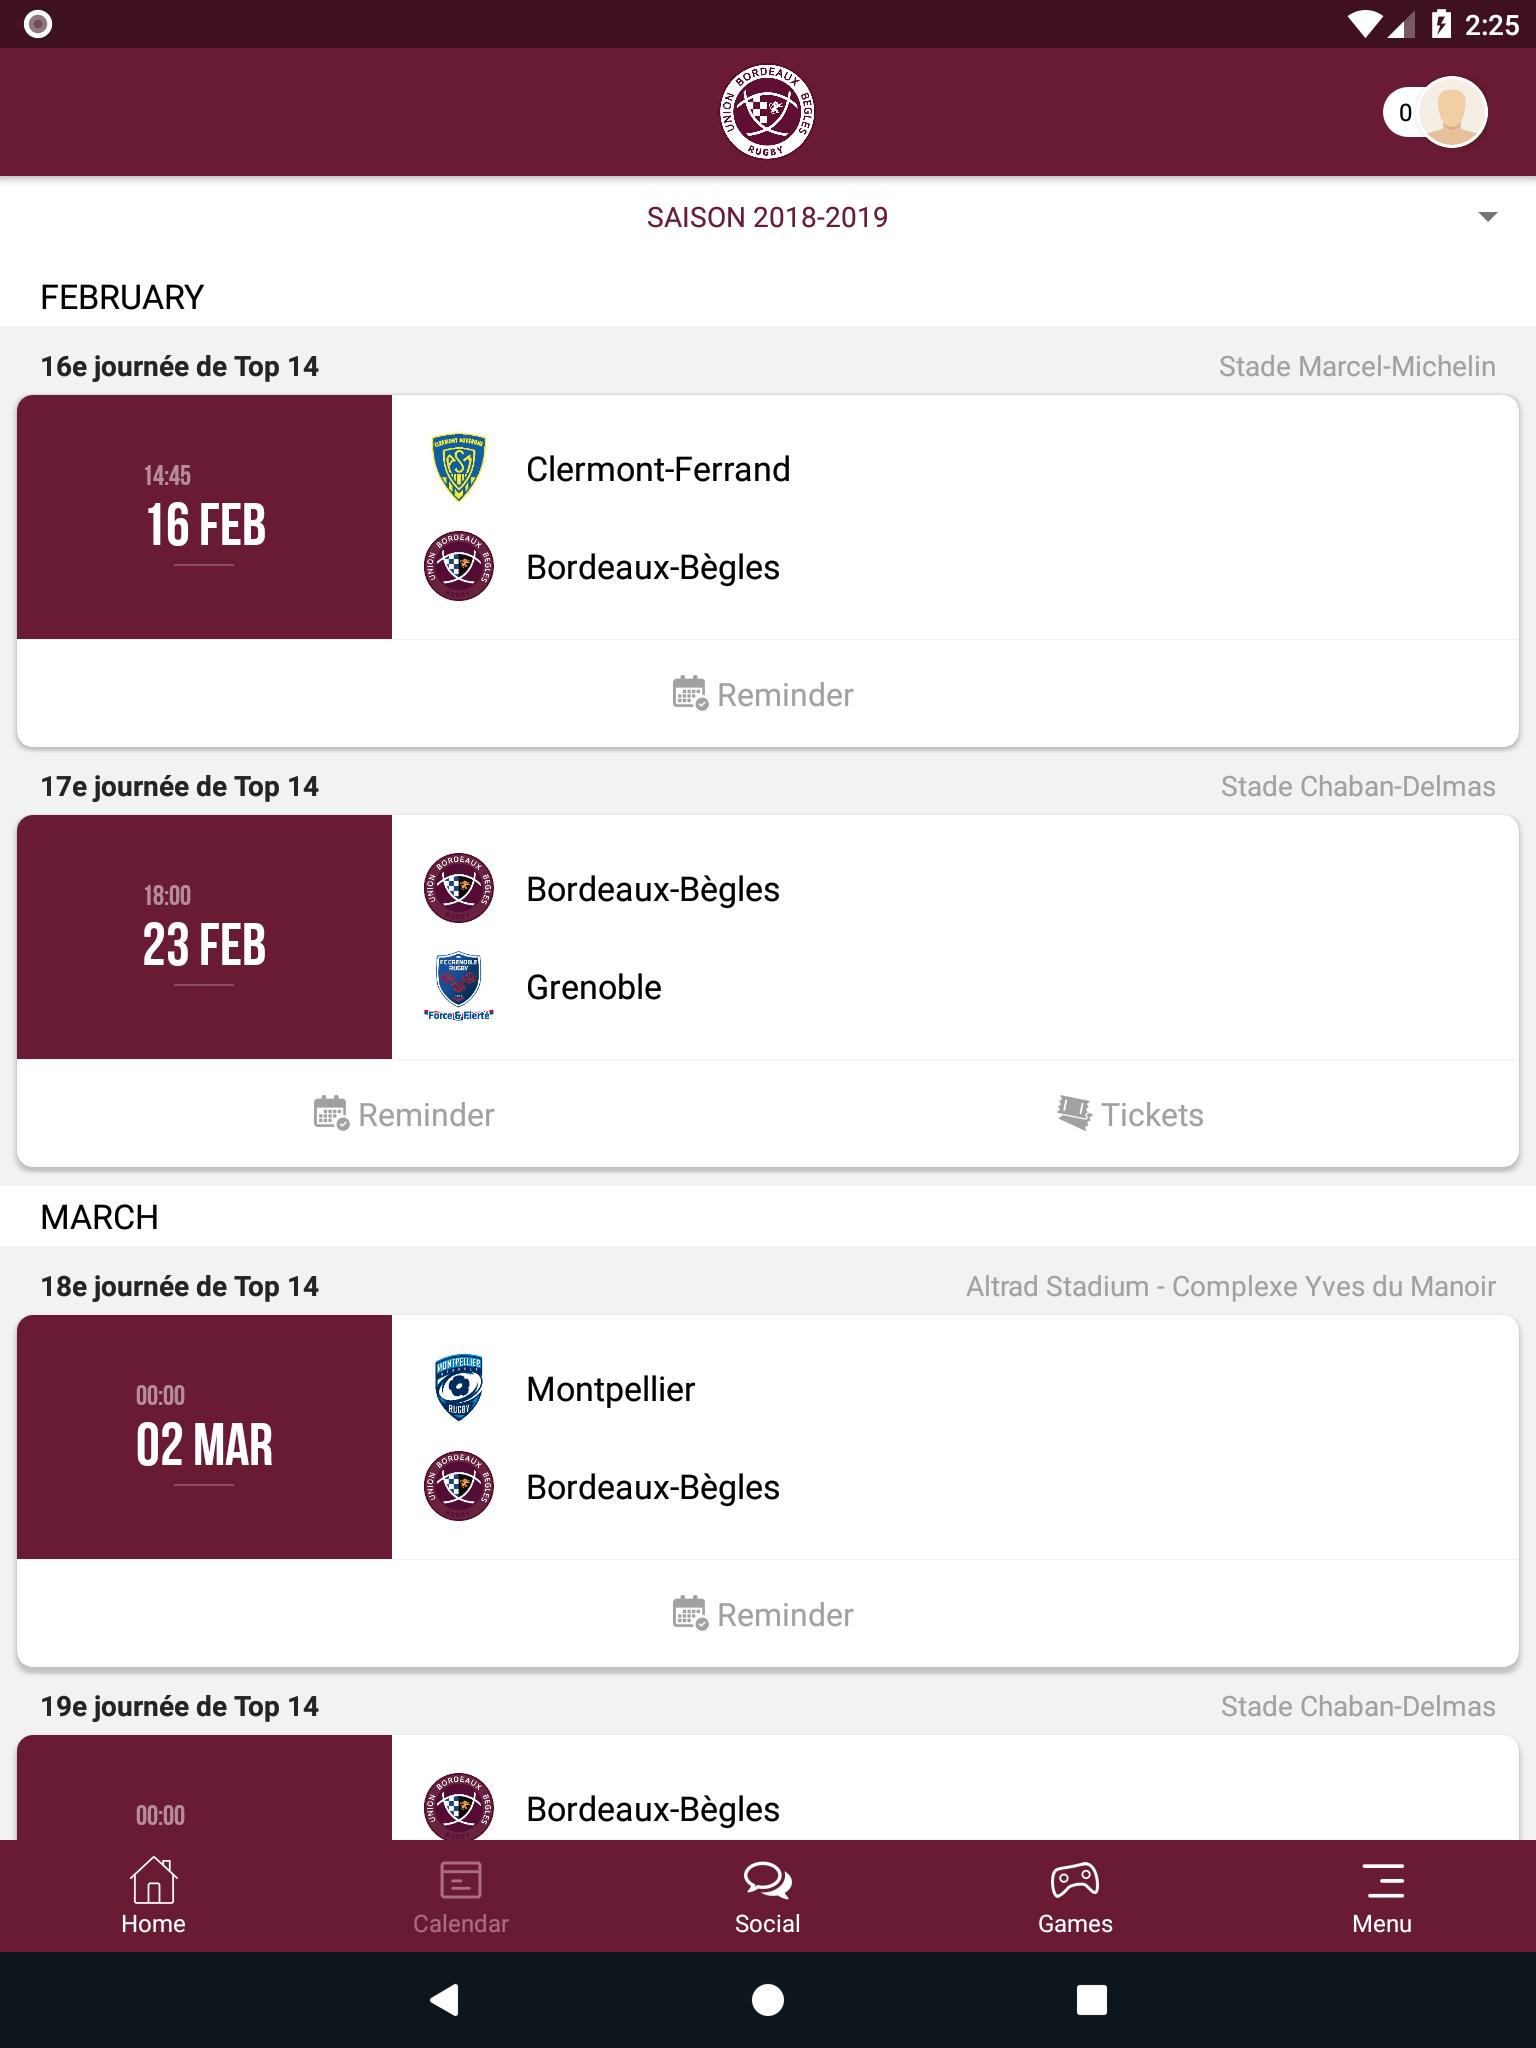Open the Games tab

tap(1075, 1896)
